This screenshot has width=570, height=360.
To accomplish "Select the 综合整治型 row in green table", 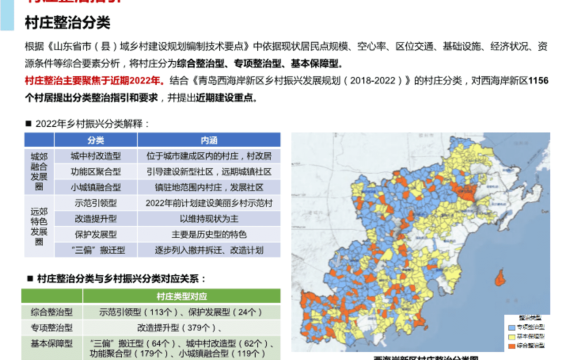I will point(151,312).
